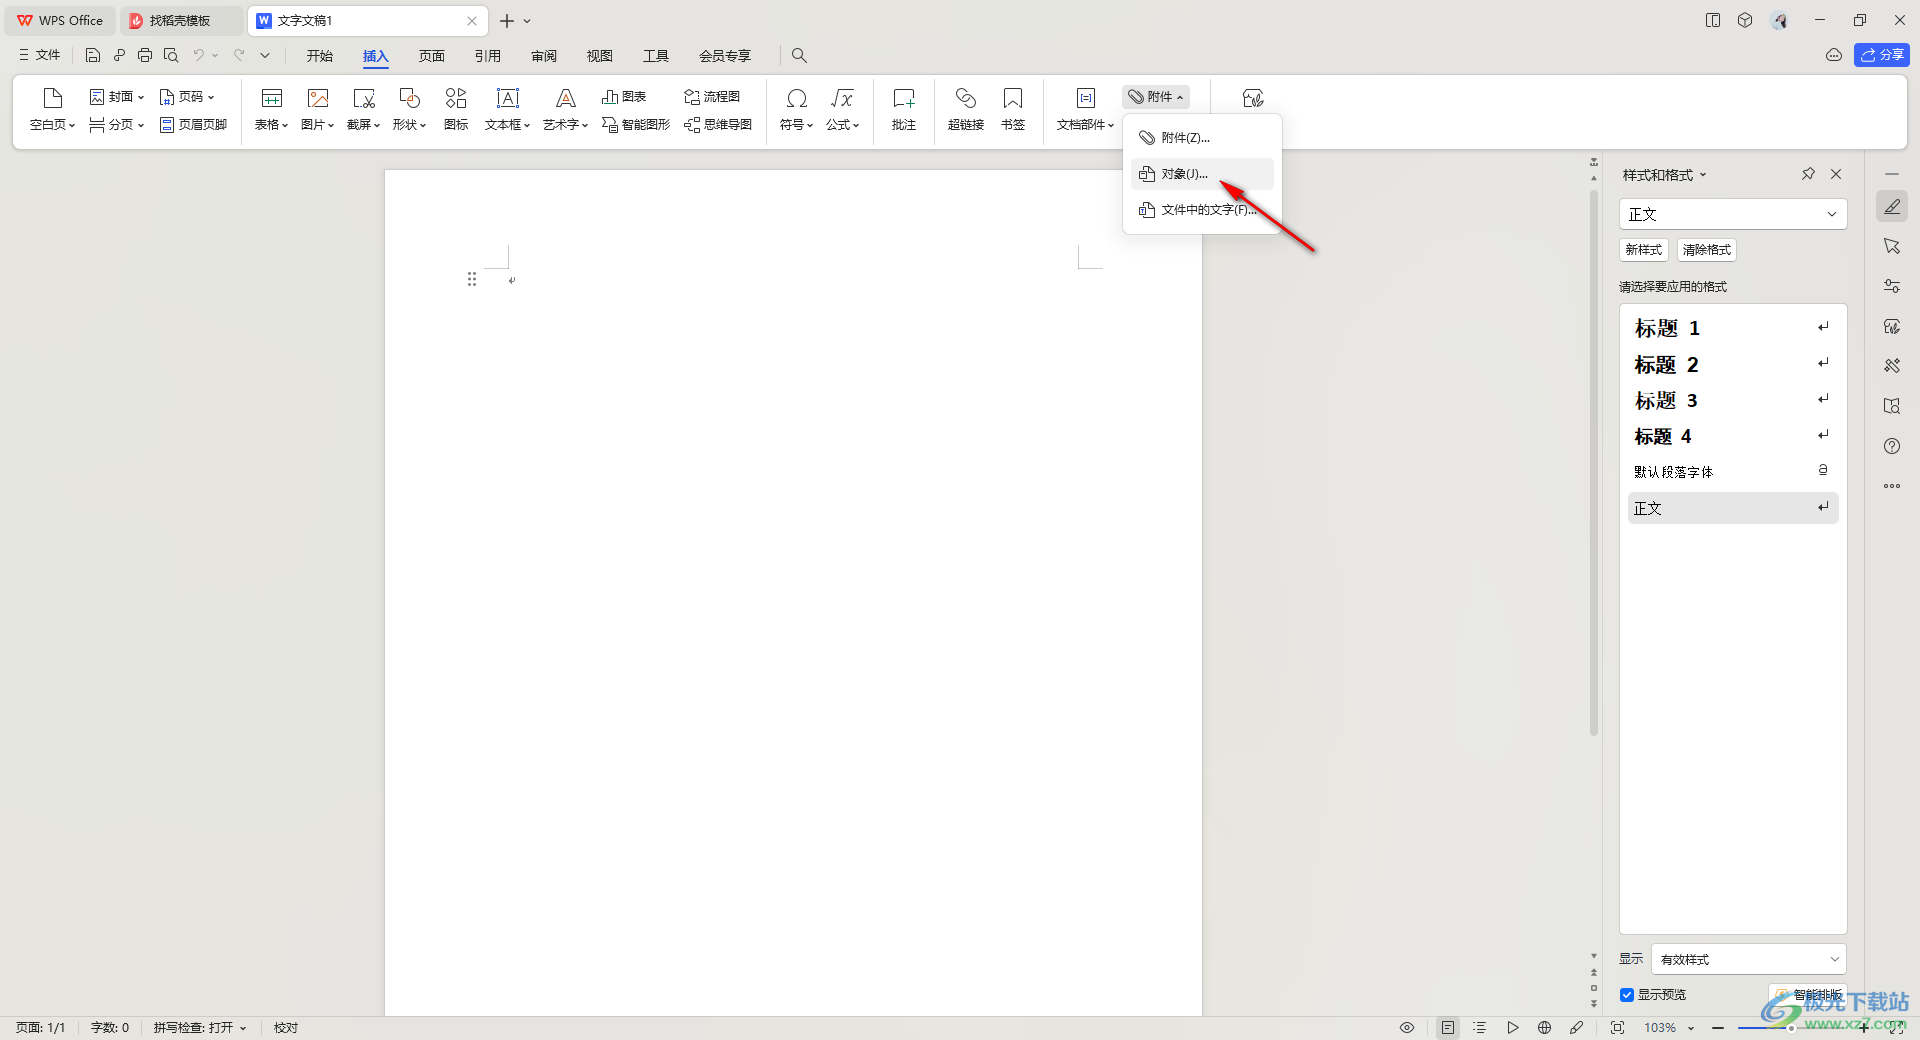1920x1040 pixels.
Task: Open the display filter dropdown
Action: (x=1748, y=959)
